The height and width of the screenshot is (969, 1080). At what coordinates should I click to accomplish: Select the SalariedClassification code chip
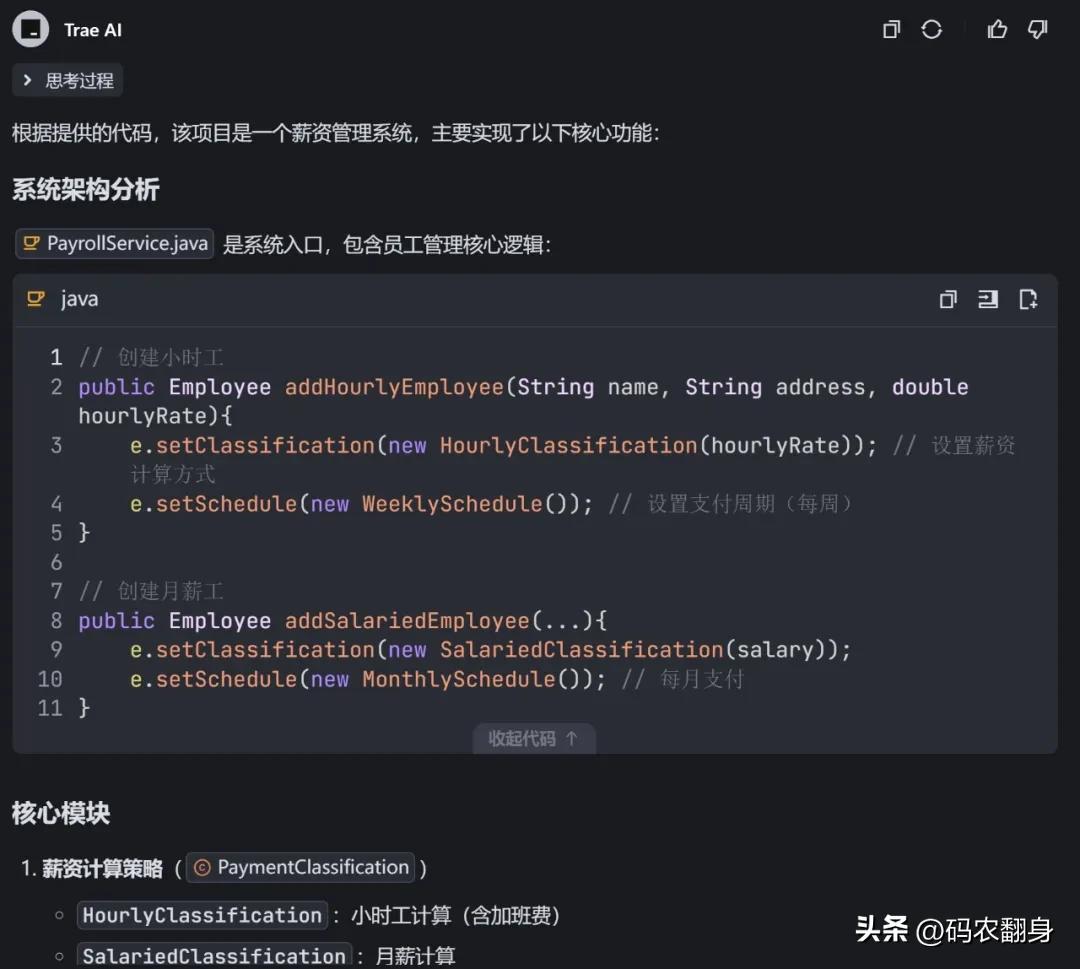pos(213,955)
